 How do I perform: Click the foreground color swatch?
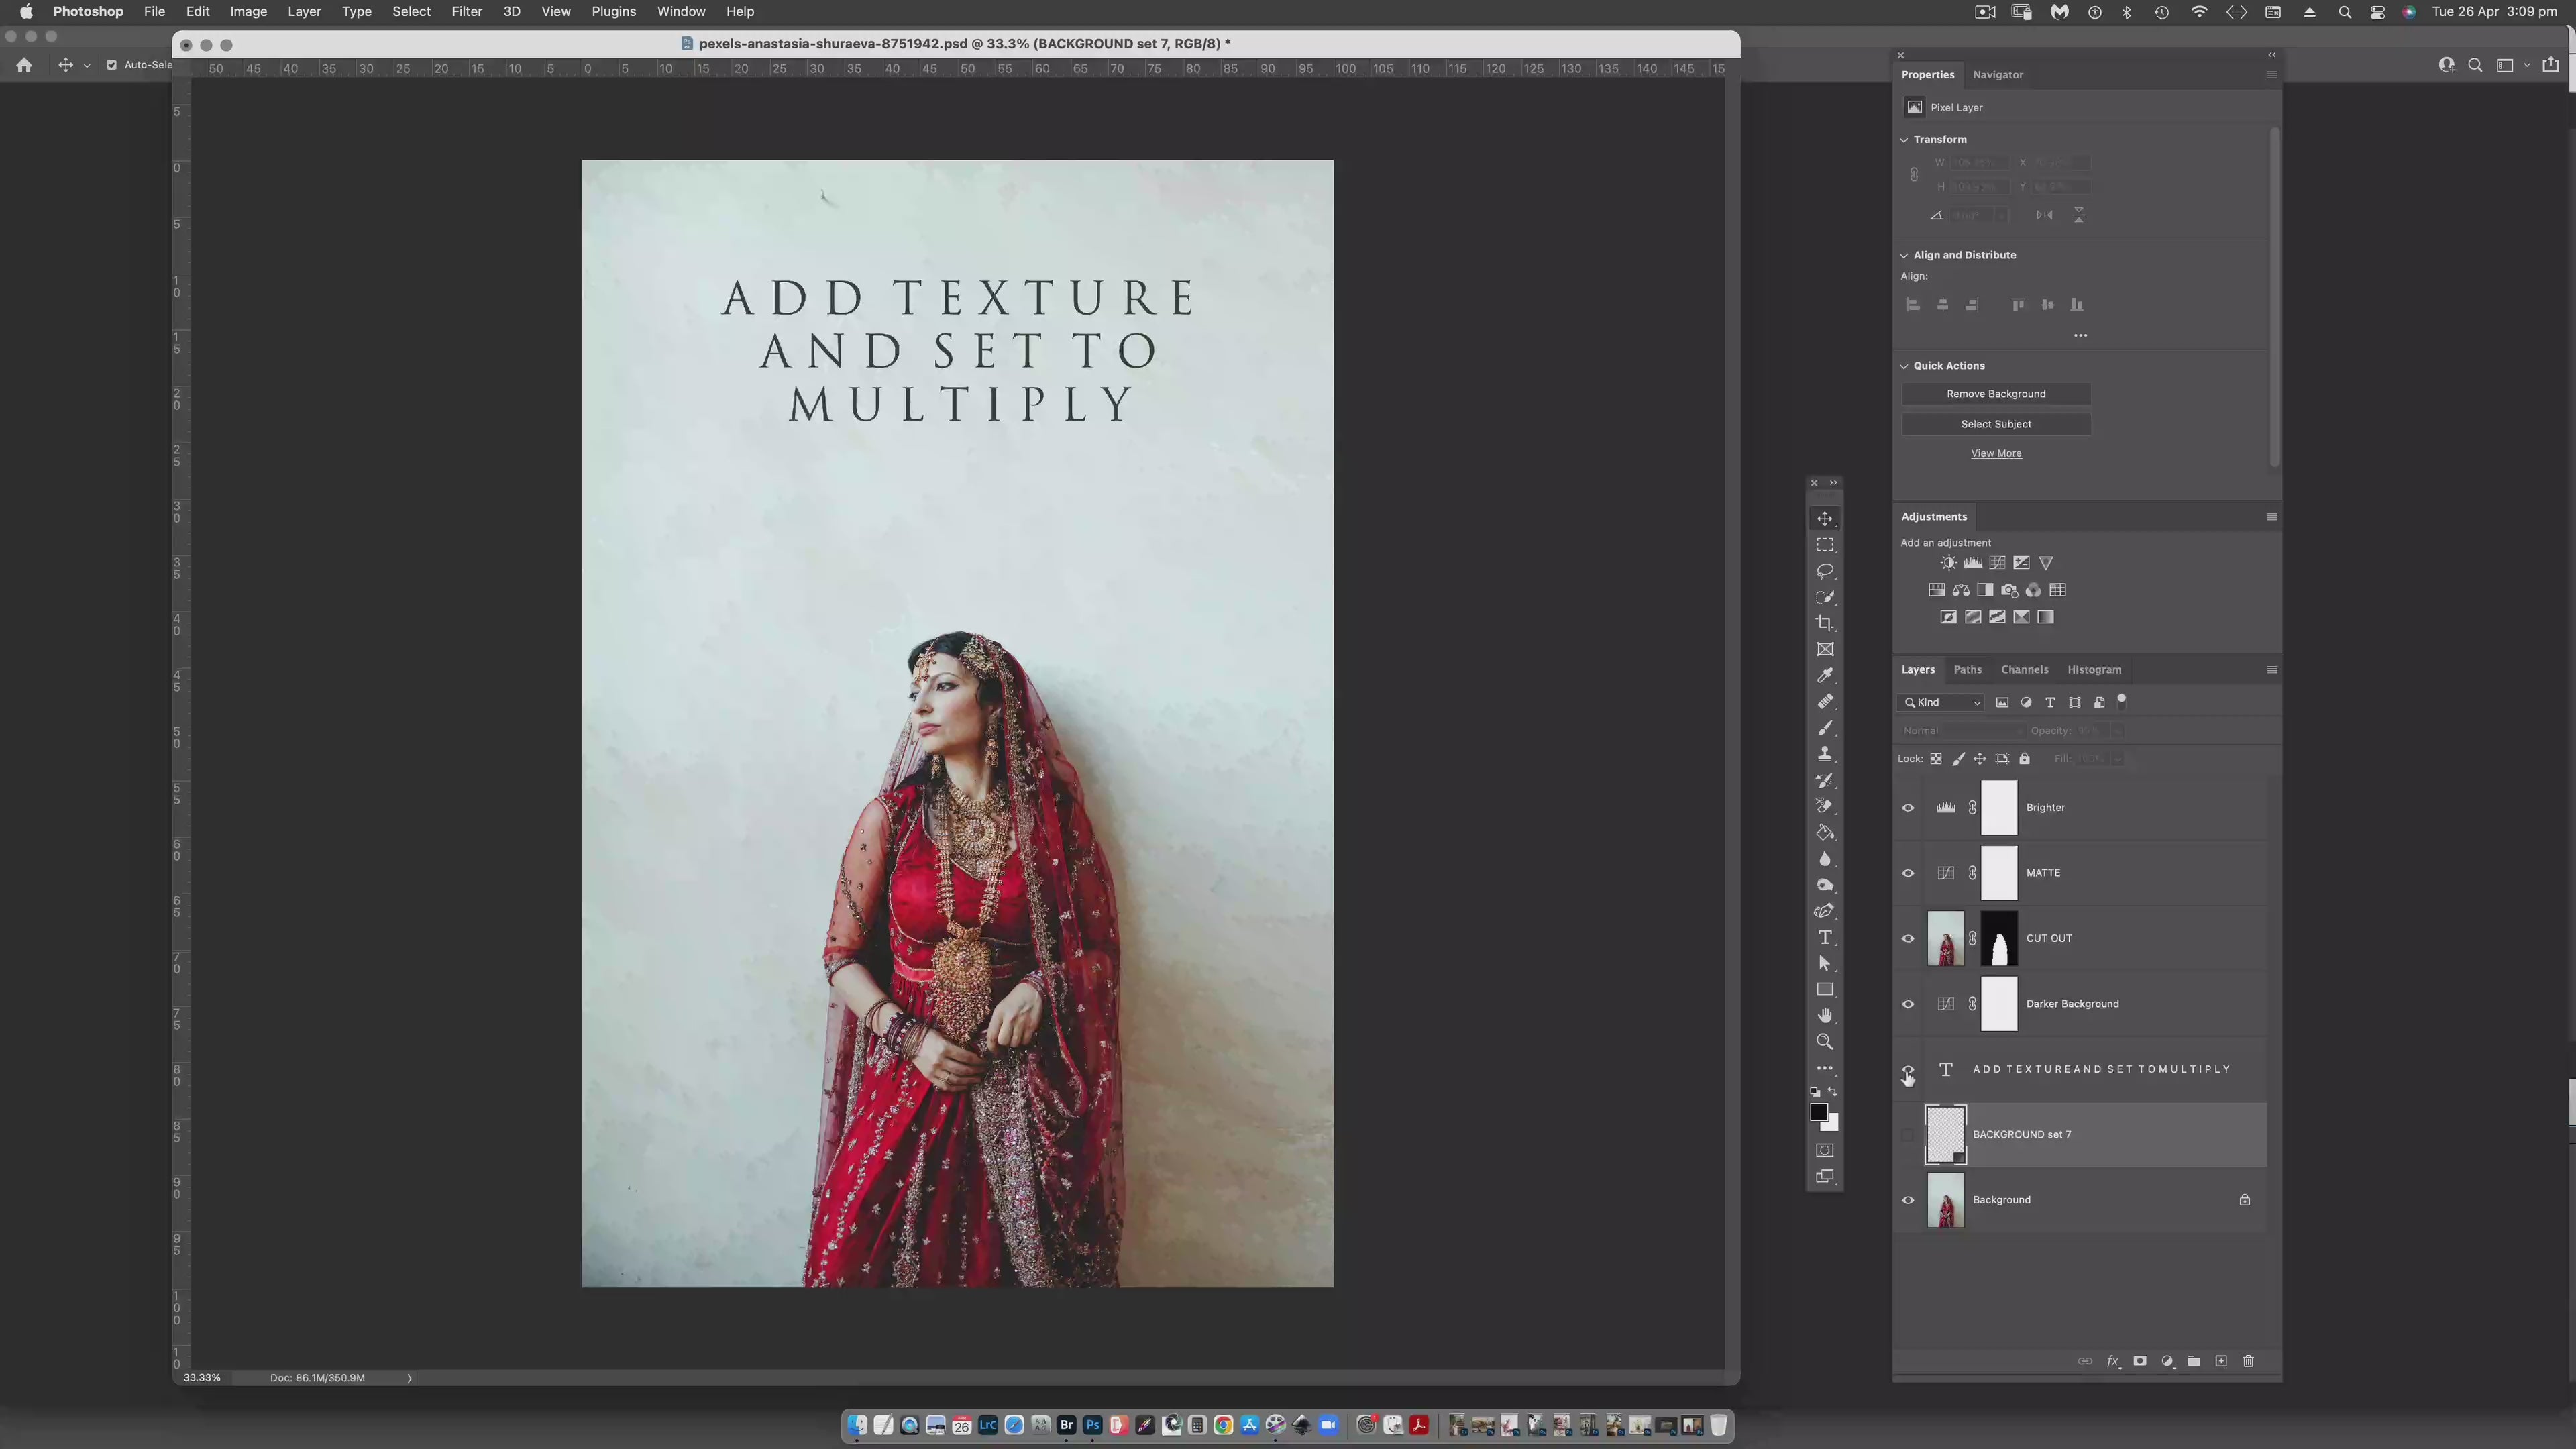click(x=1818, y=1112)
